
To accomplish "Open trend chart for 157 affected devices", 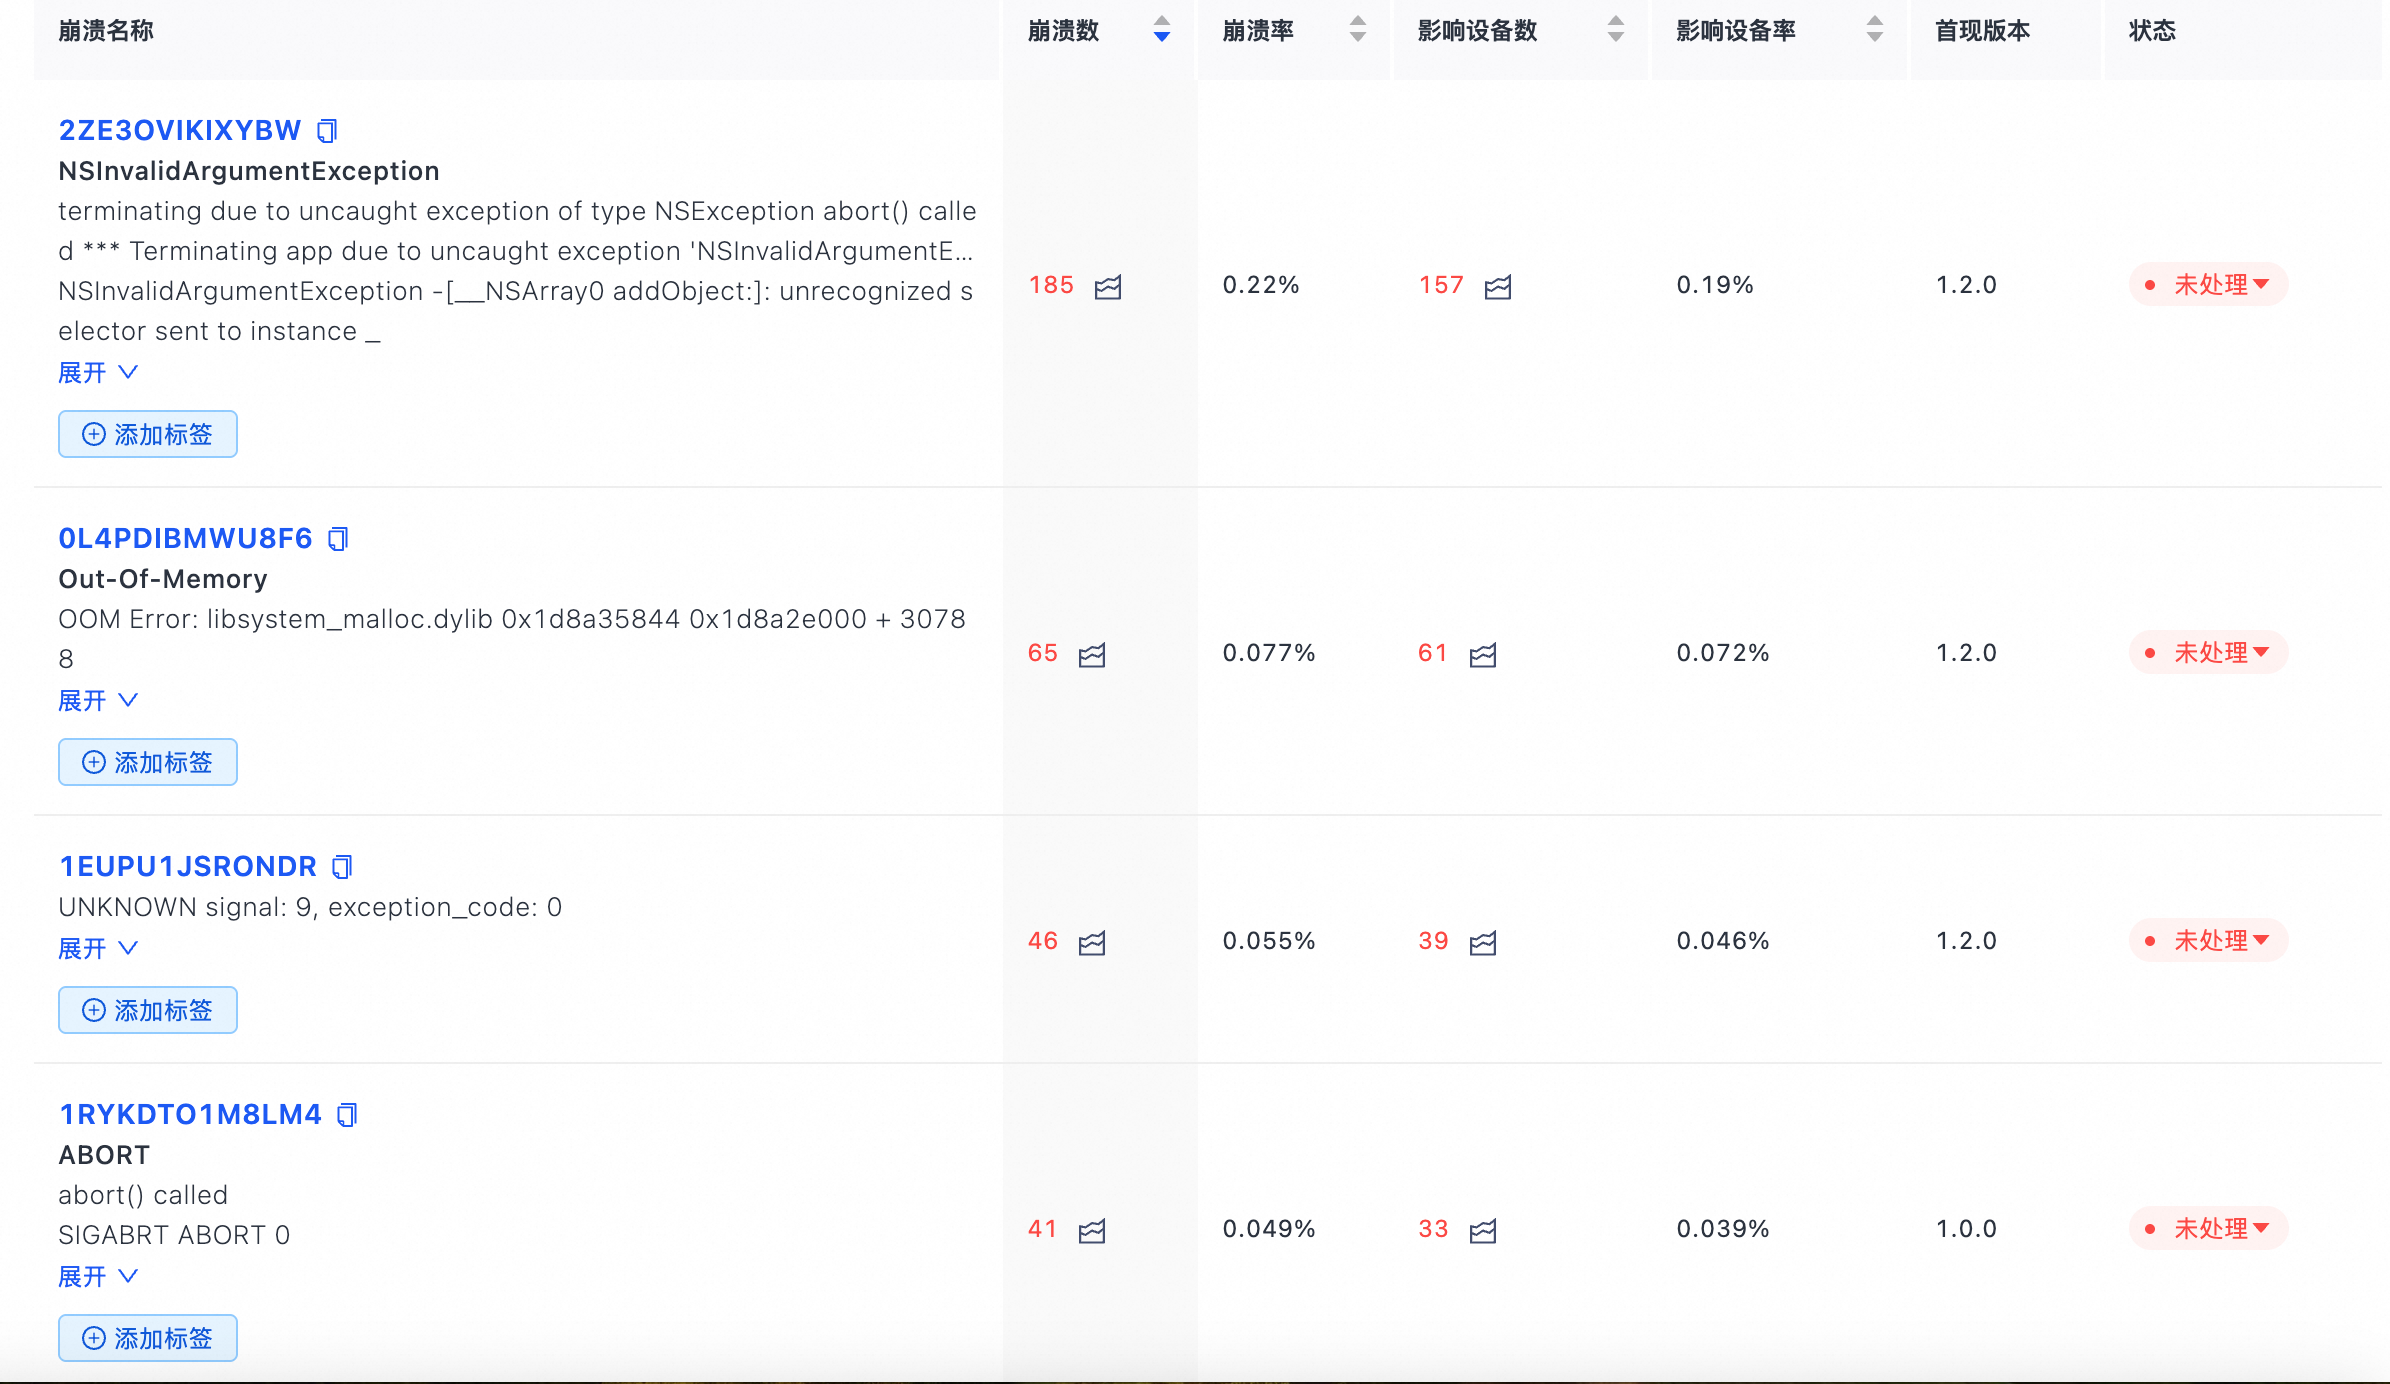I will 1498,287.
